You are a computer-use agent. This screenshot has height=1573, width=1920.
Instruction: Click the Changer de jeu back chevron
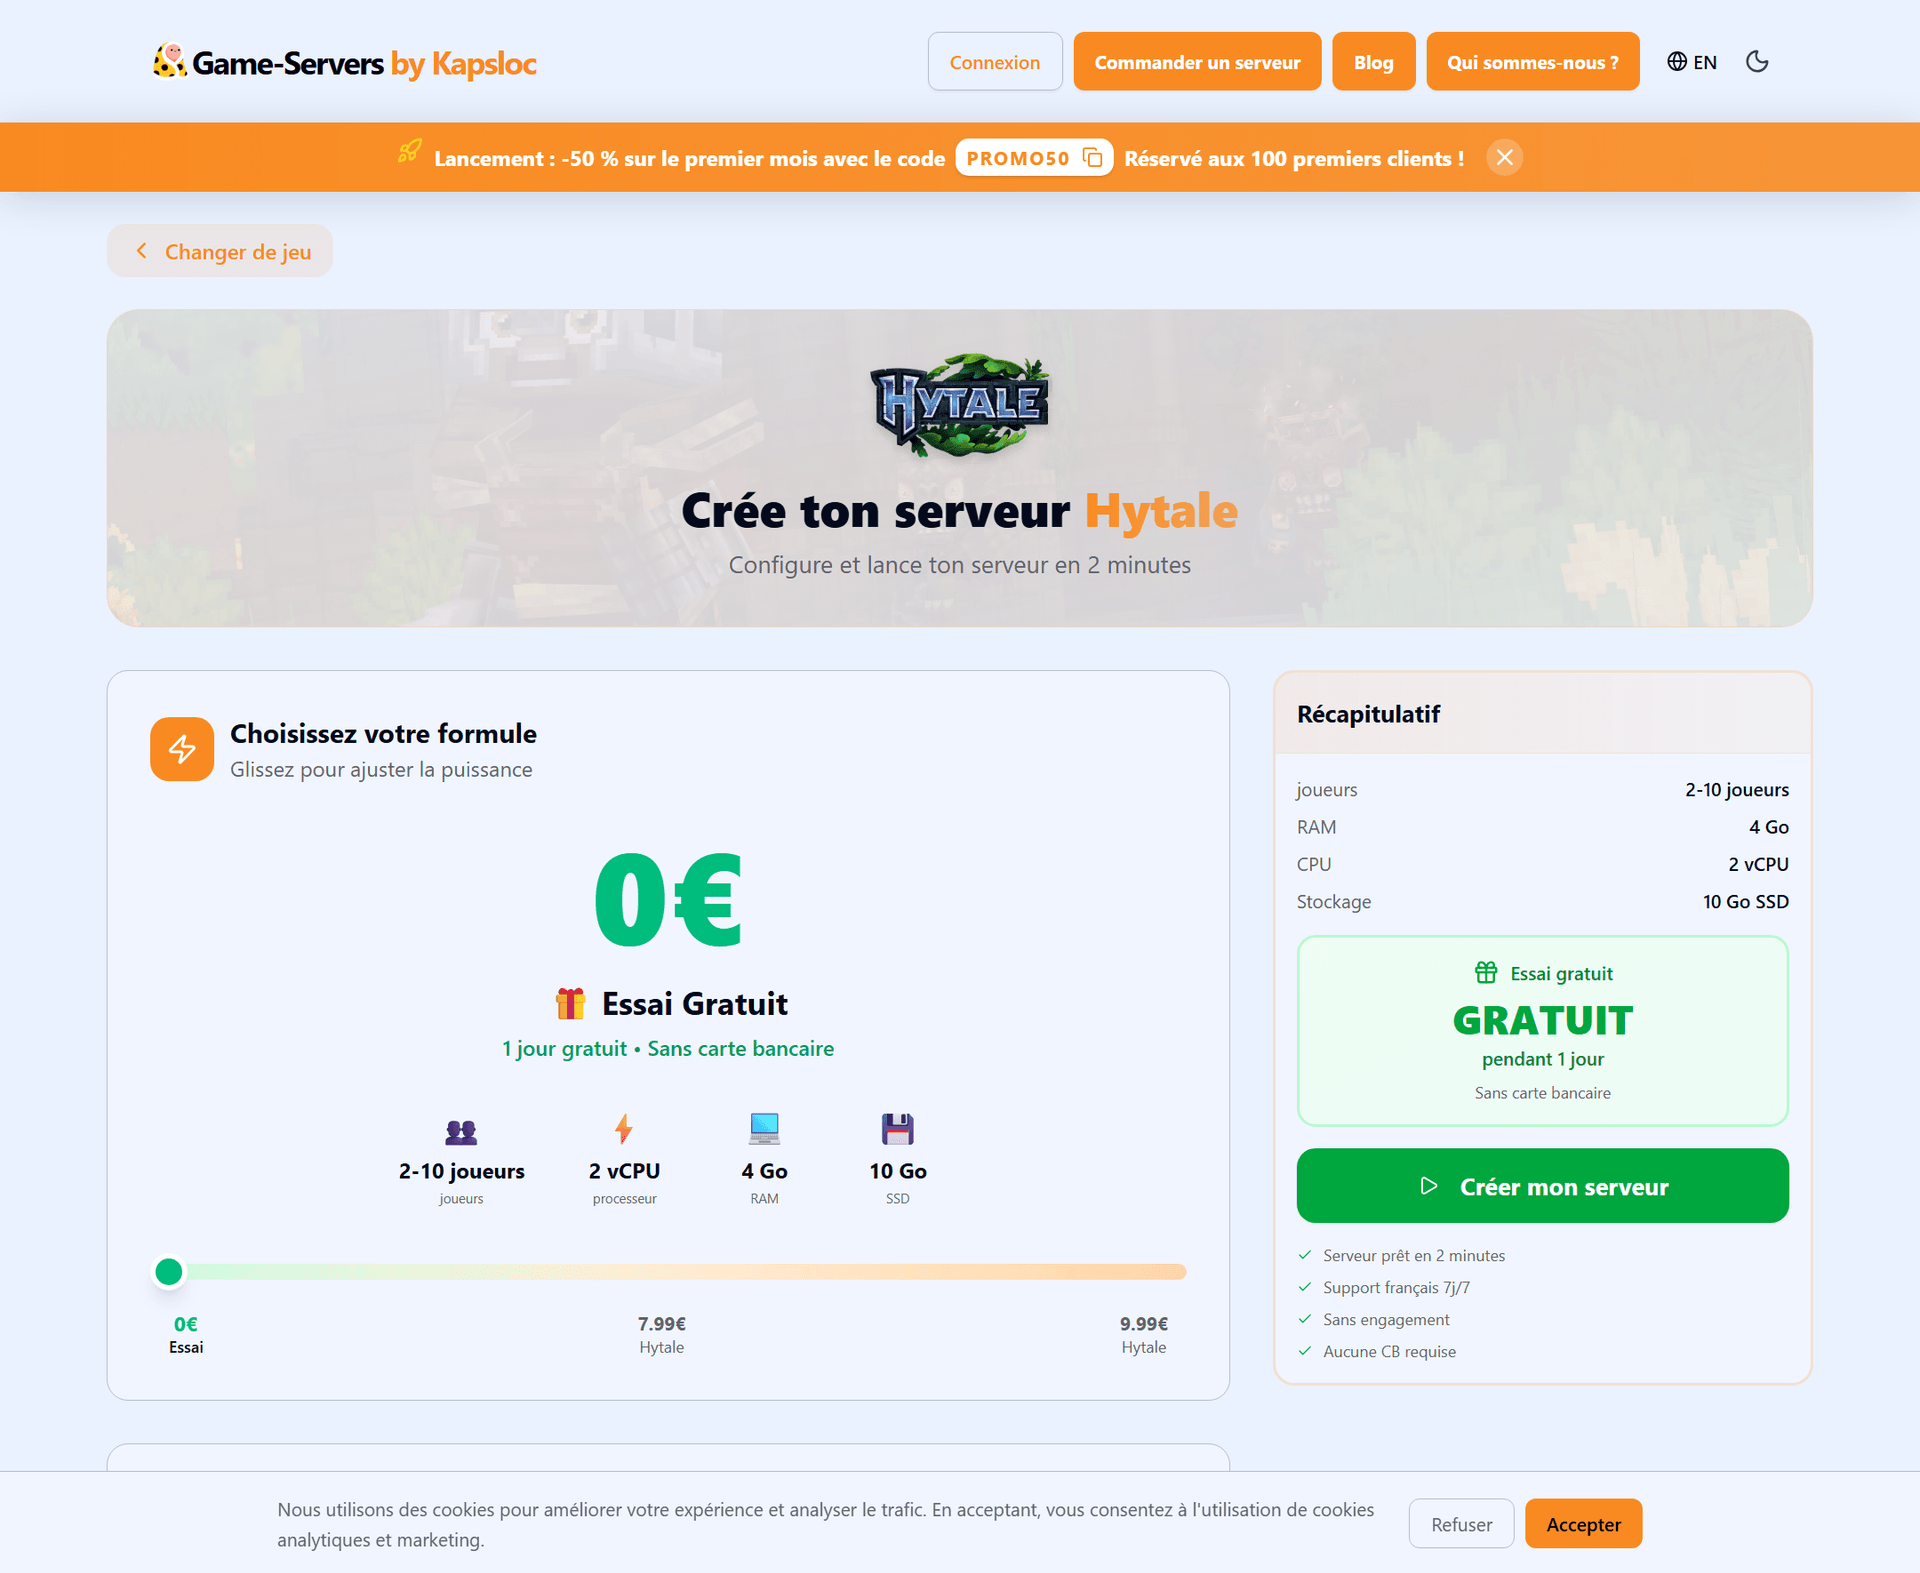142,251
